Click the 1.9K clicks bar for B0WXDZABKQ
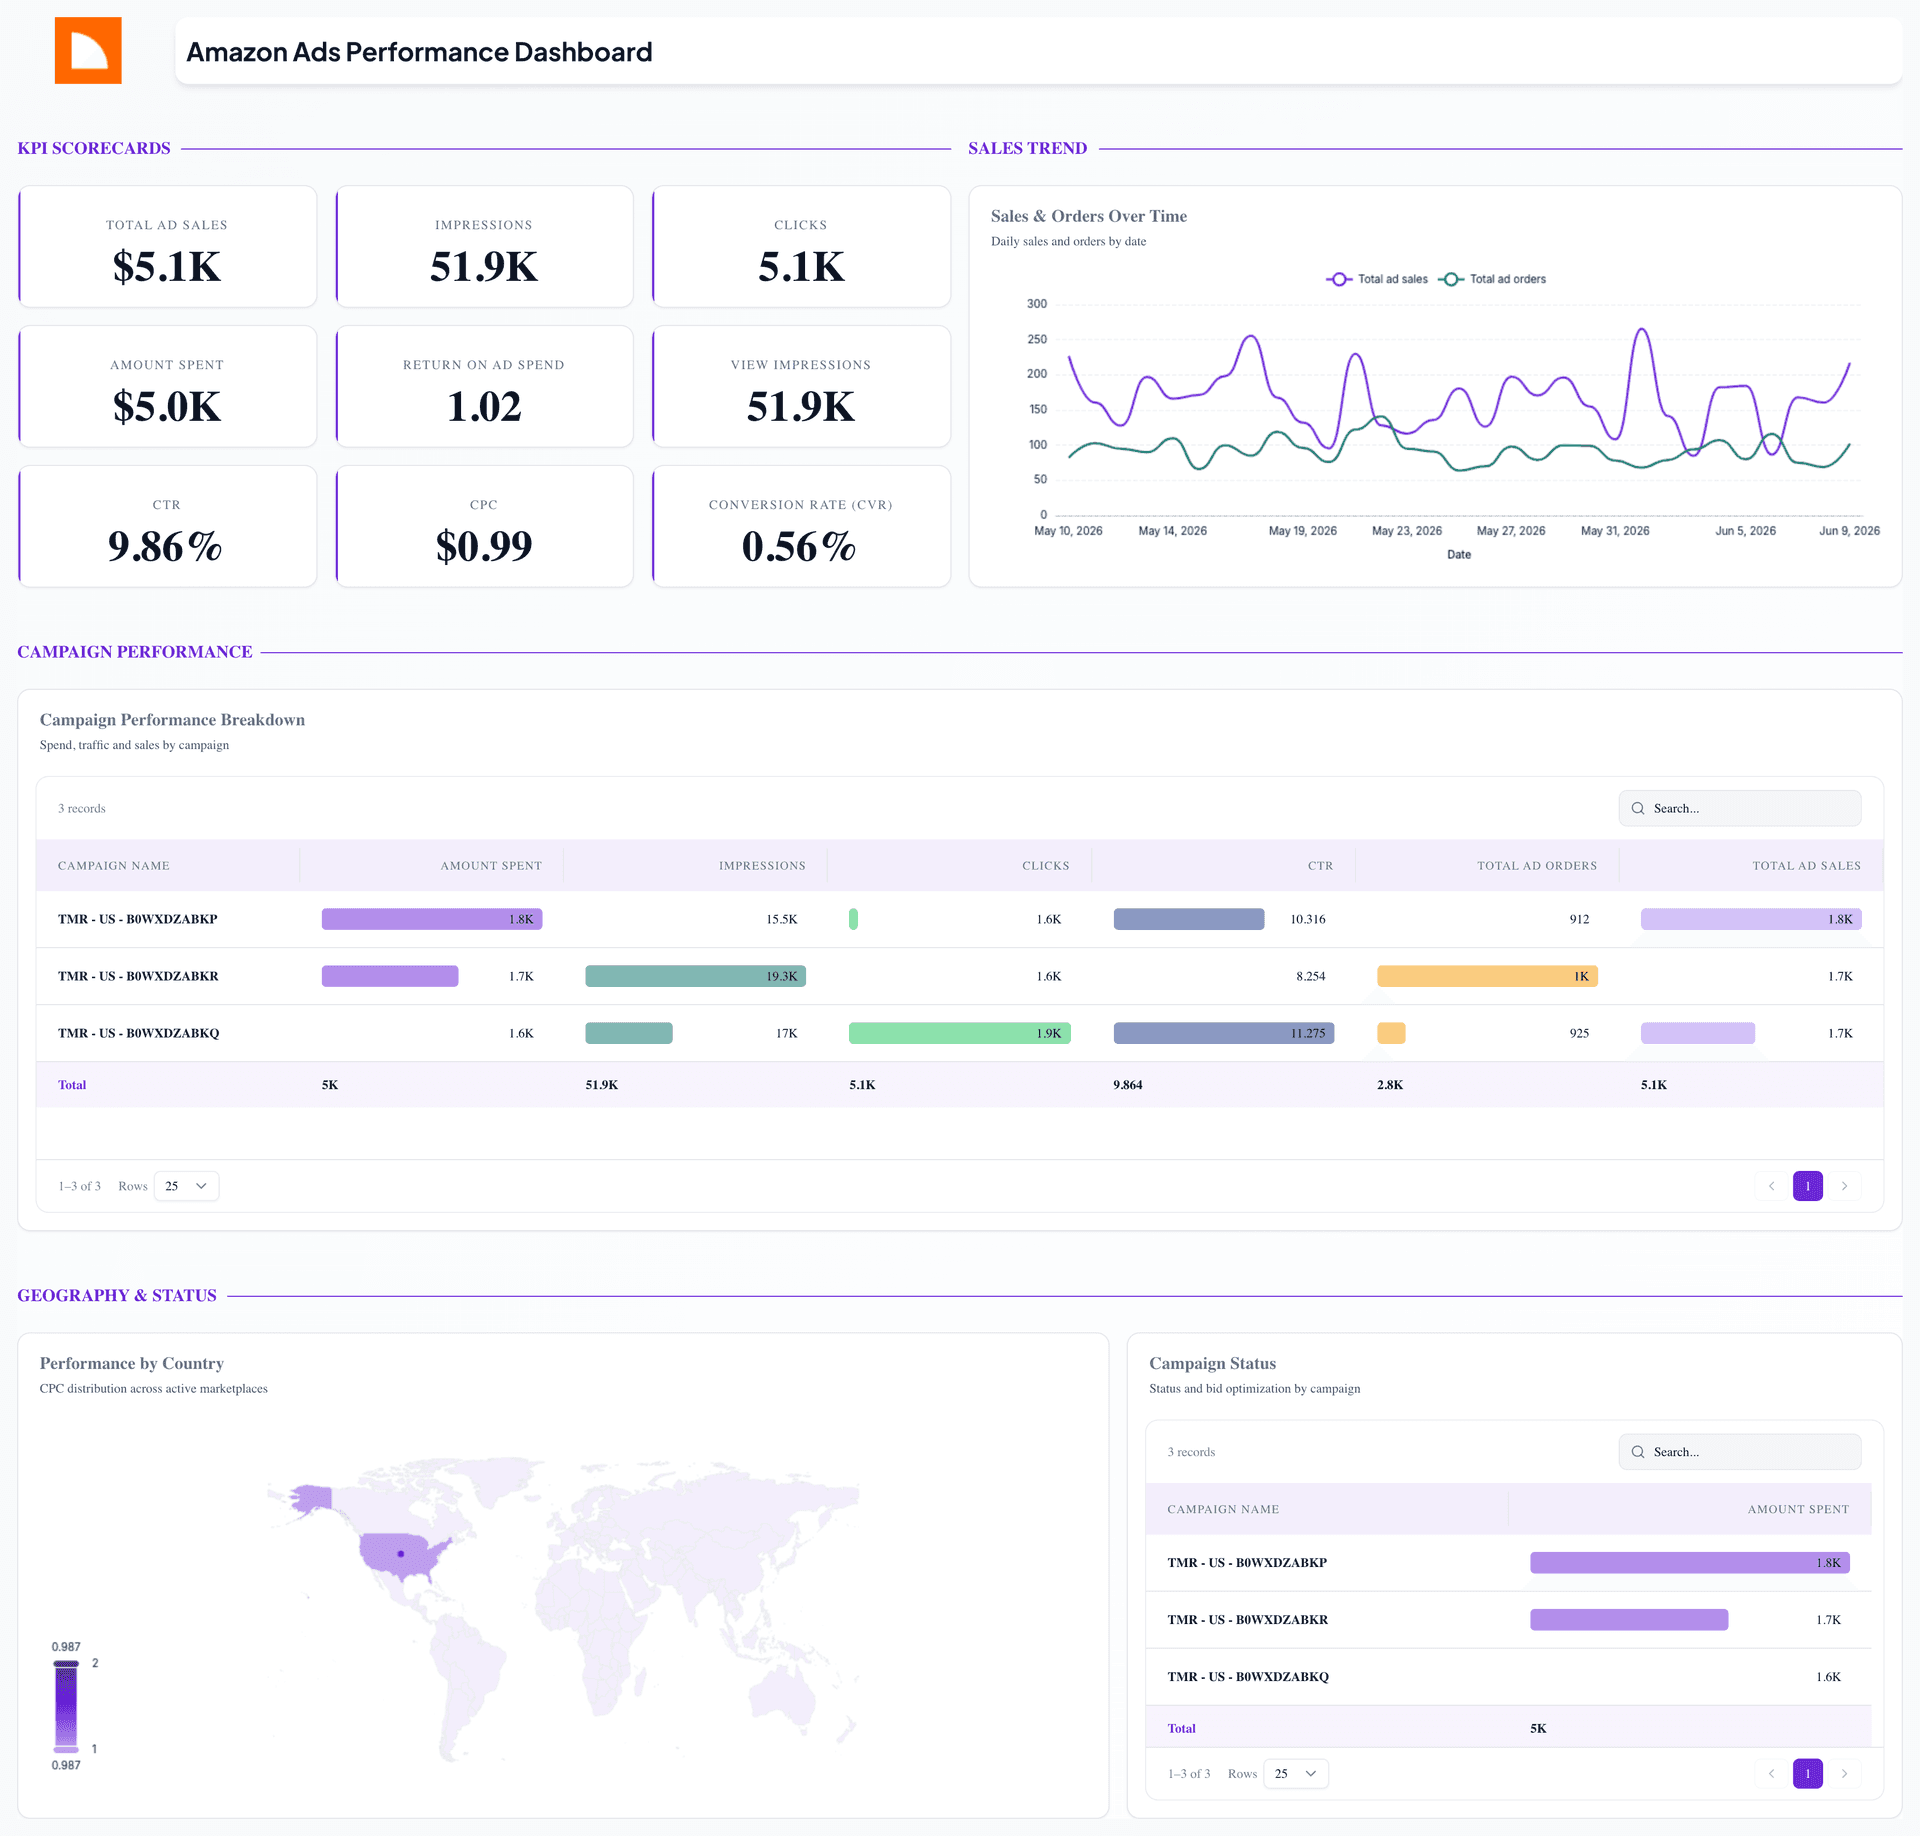The image size is (1920, 1836). tap(959, 1033)
